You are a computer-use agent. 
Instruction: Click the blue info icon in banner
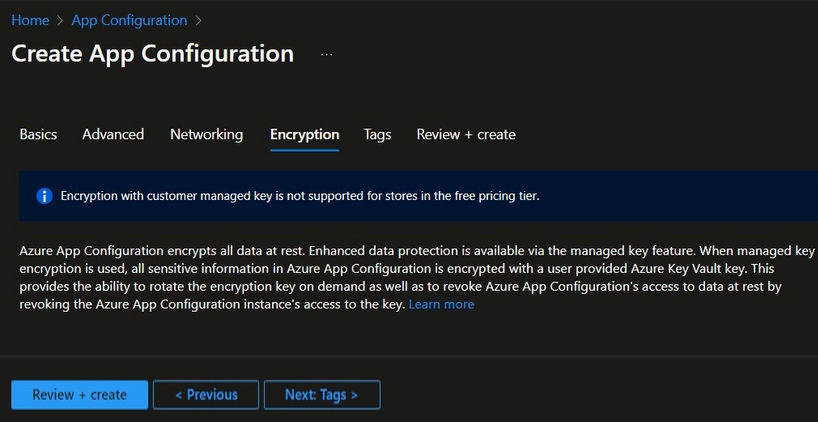[44, 196]
